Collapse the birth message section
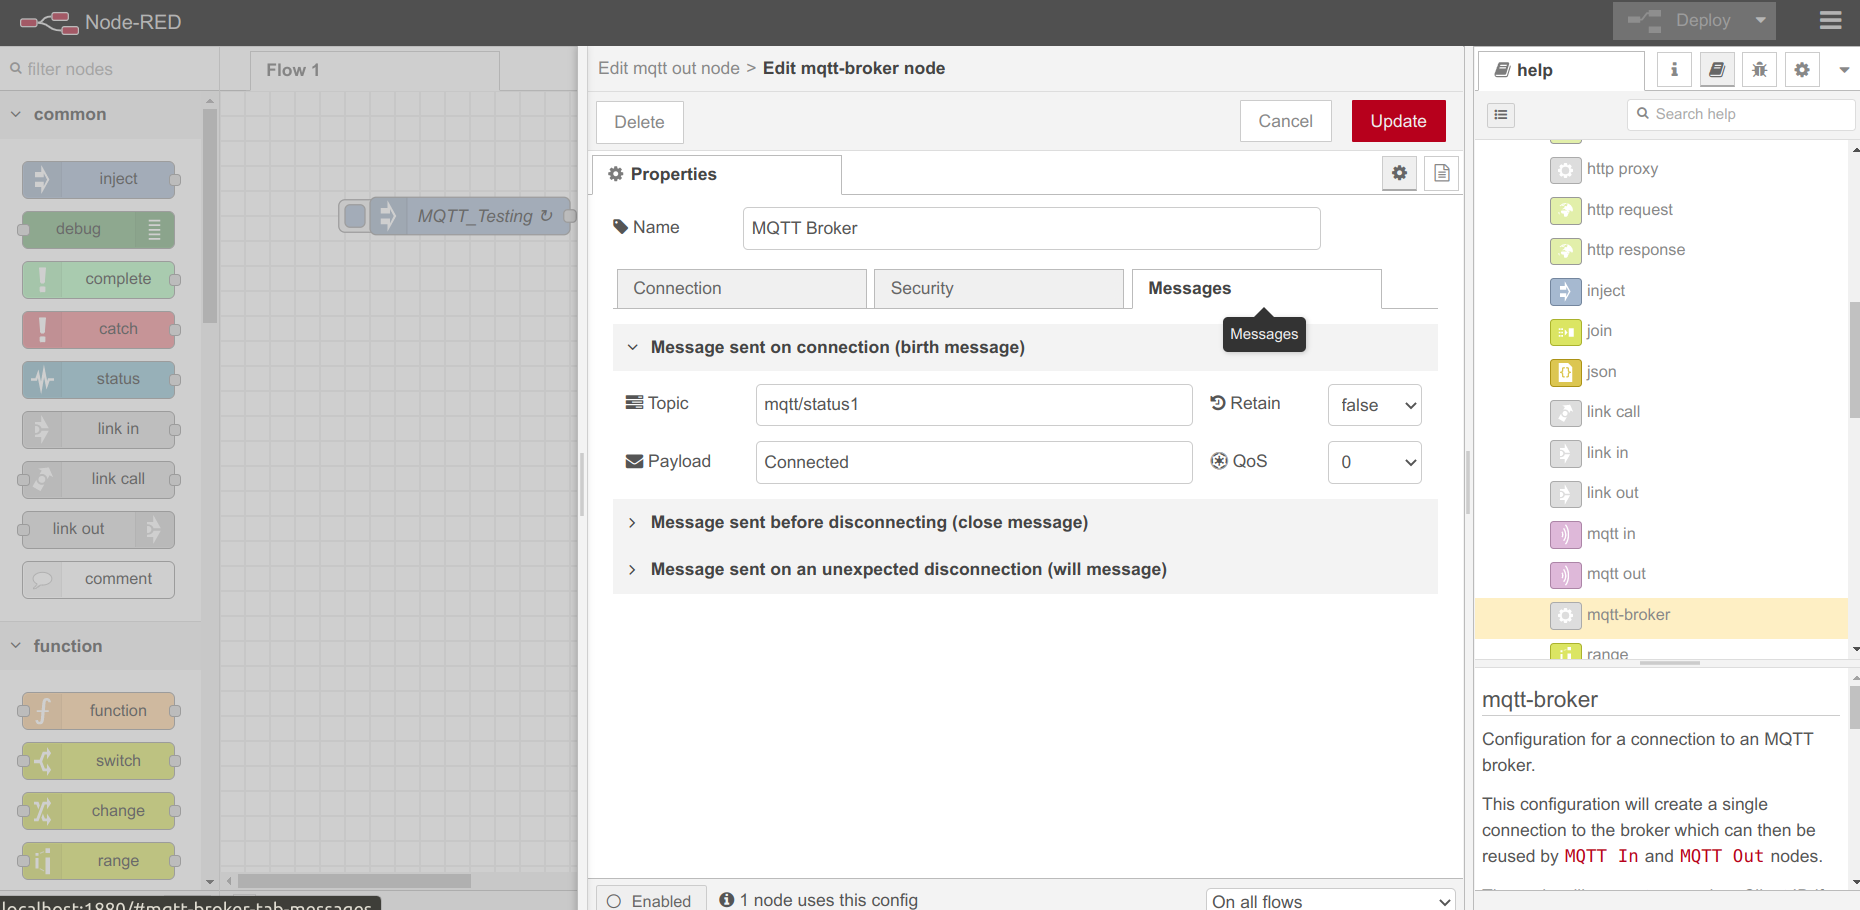The height and width of the screenshot is (910, 1860). point(1025,347)
